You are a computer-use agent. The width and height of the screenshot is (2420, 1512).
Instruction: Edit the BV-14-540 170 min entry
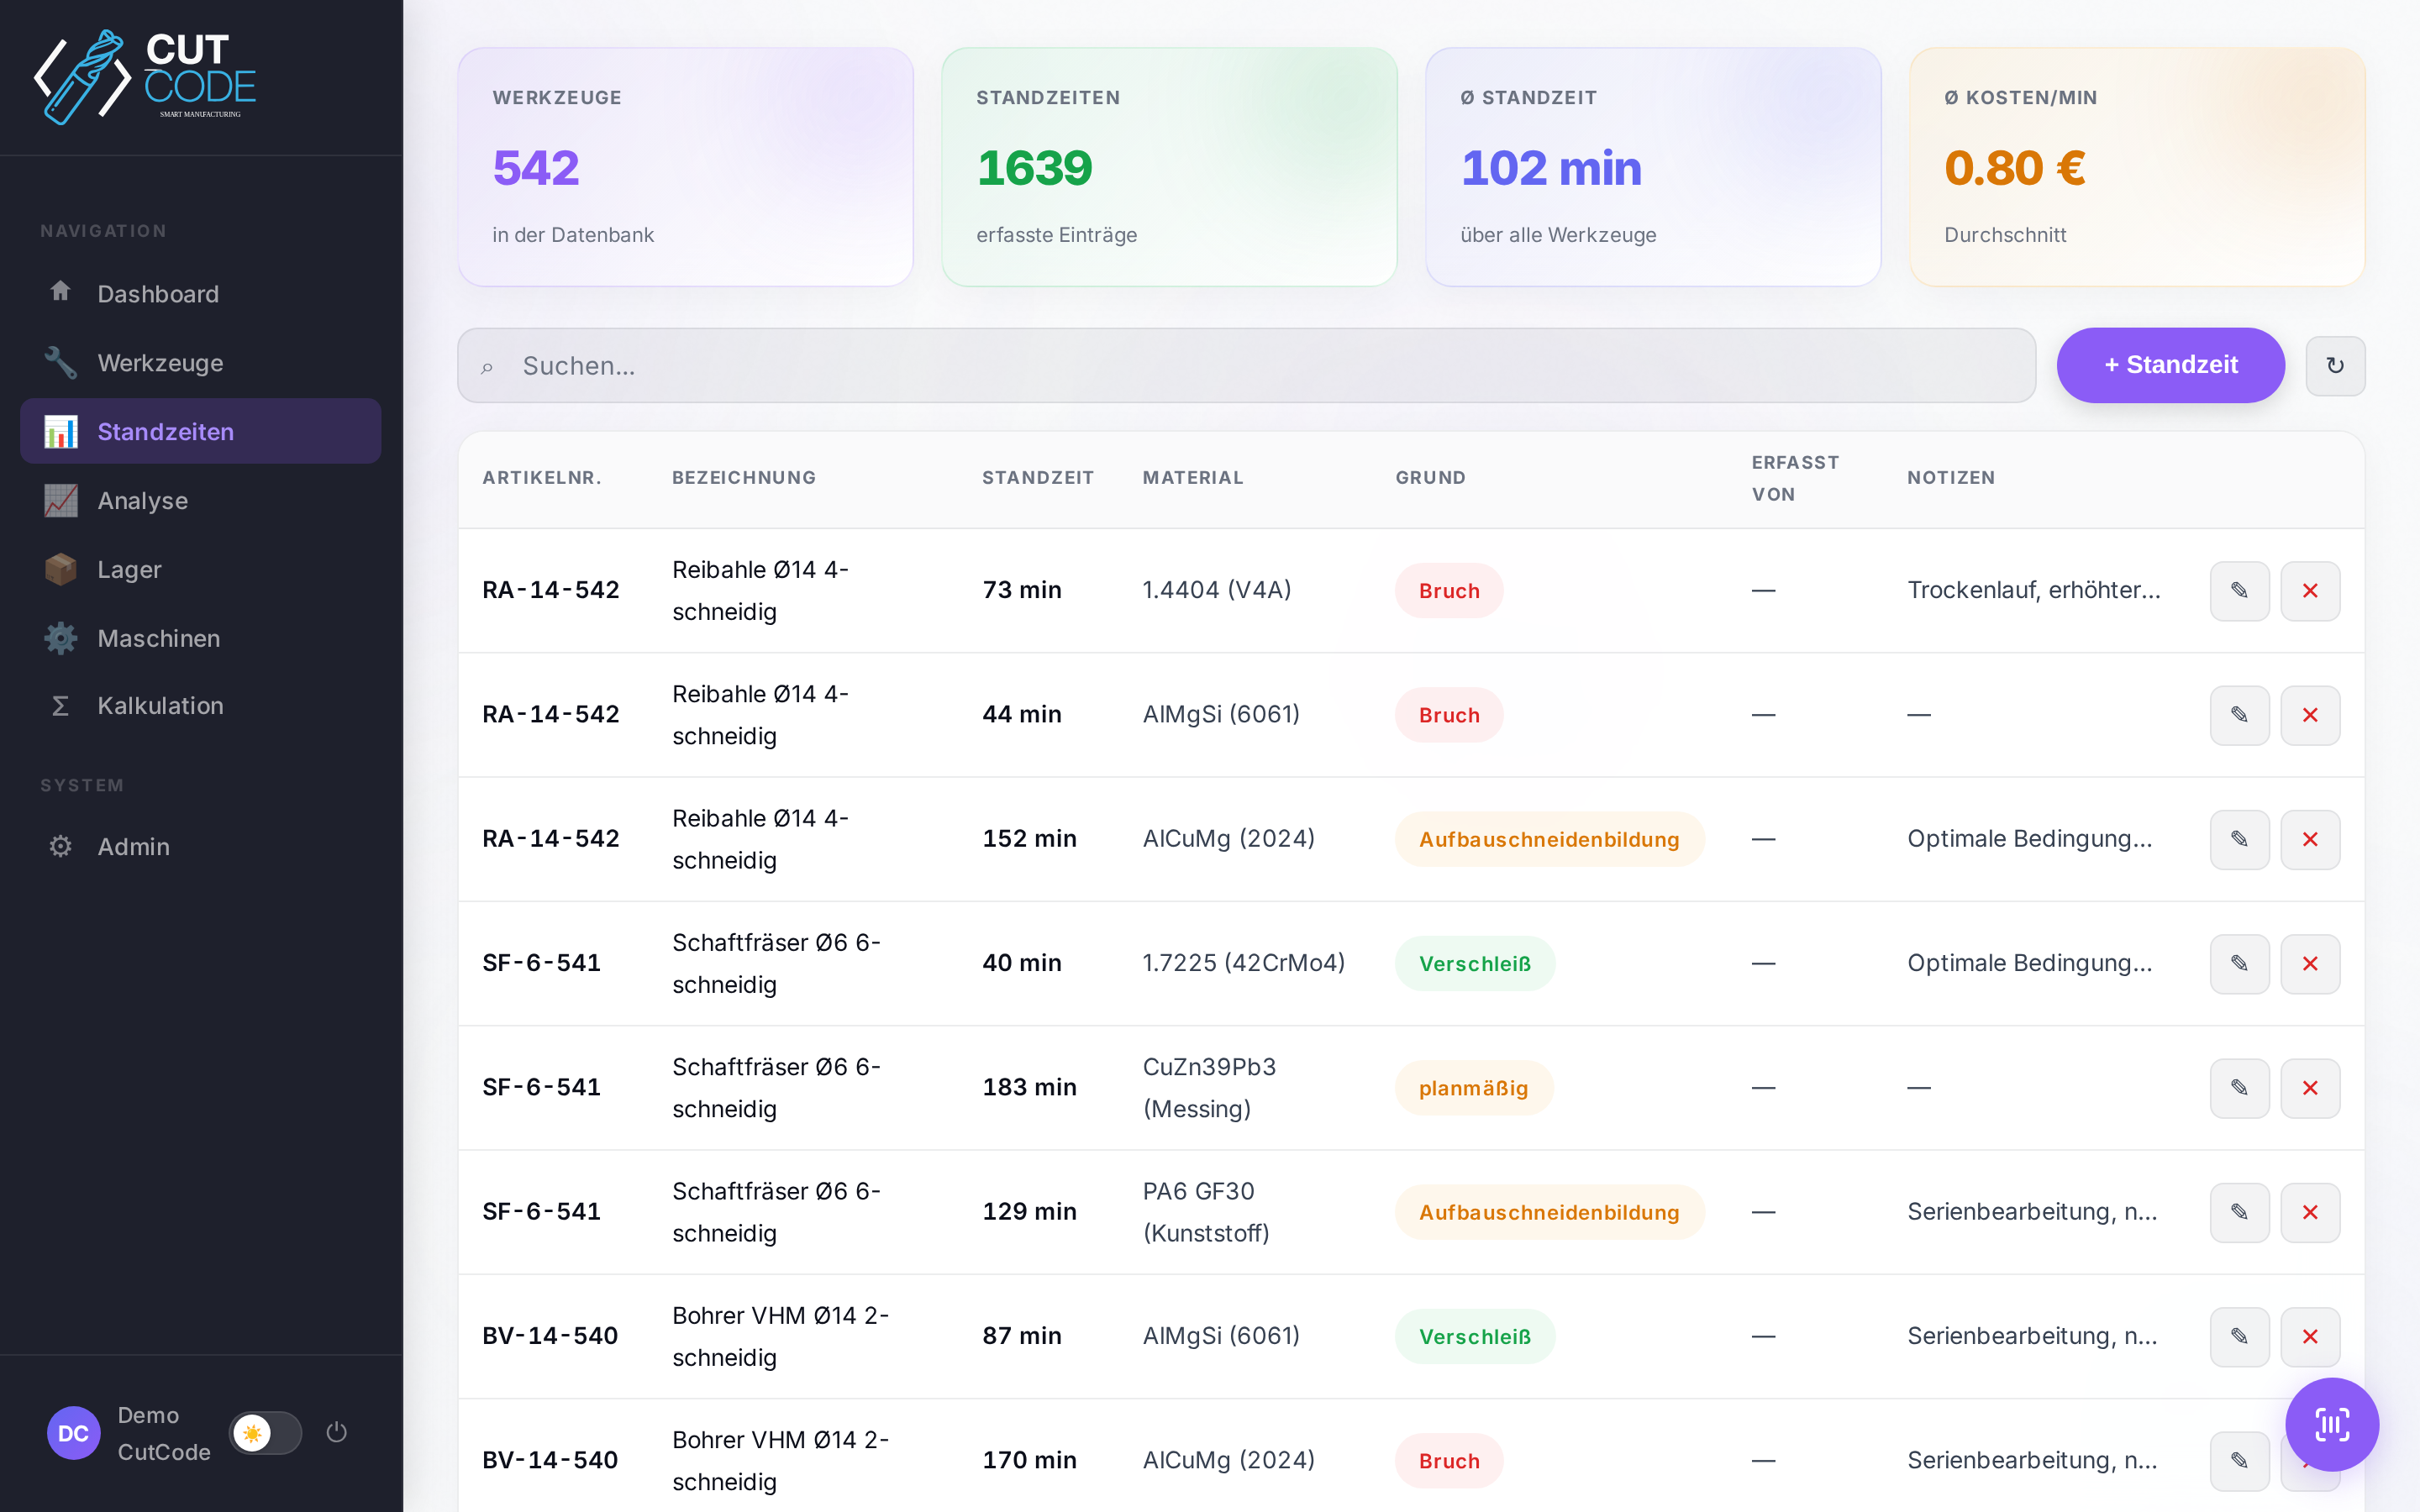click(2239, 1460)
